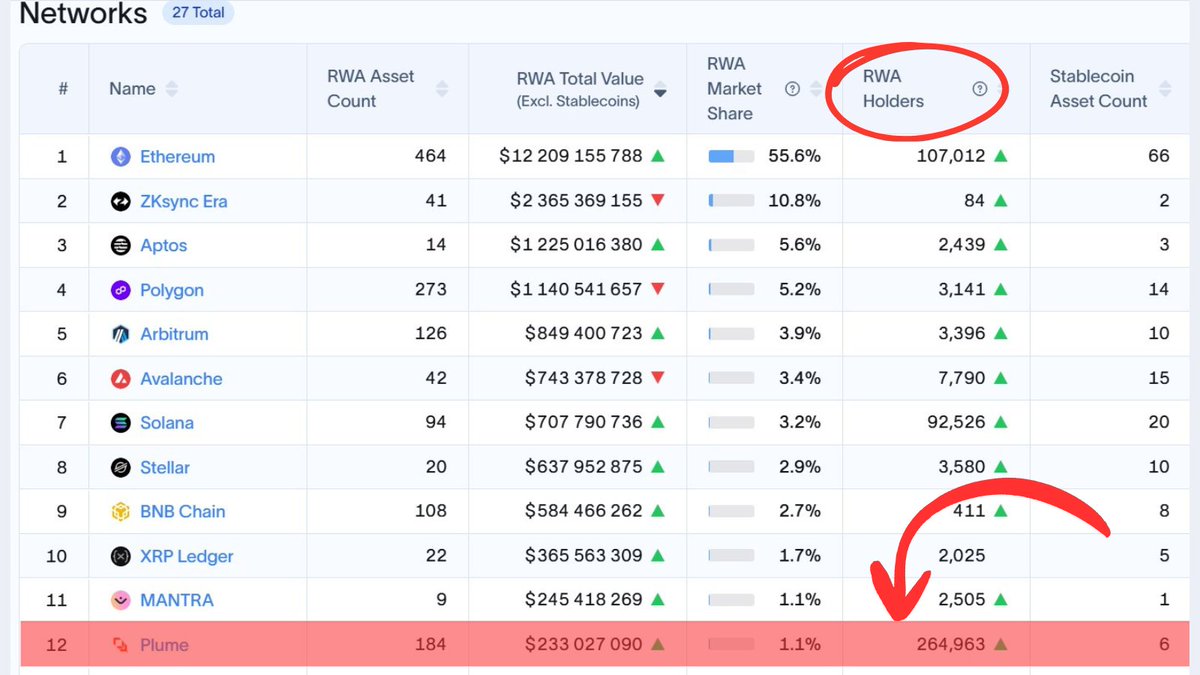Viewport: 1200px width, 675px height.
Task: Open the Plume network link
Action: coord(164,645)
